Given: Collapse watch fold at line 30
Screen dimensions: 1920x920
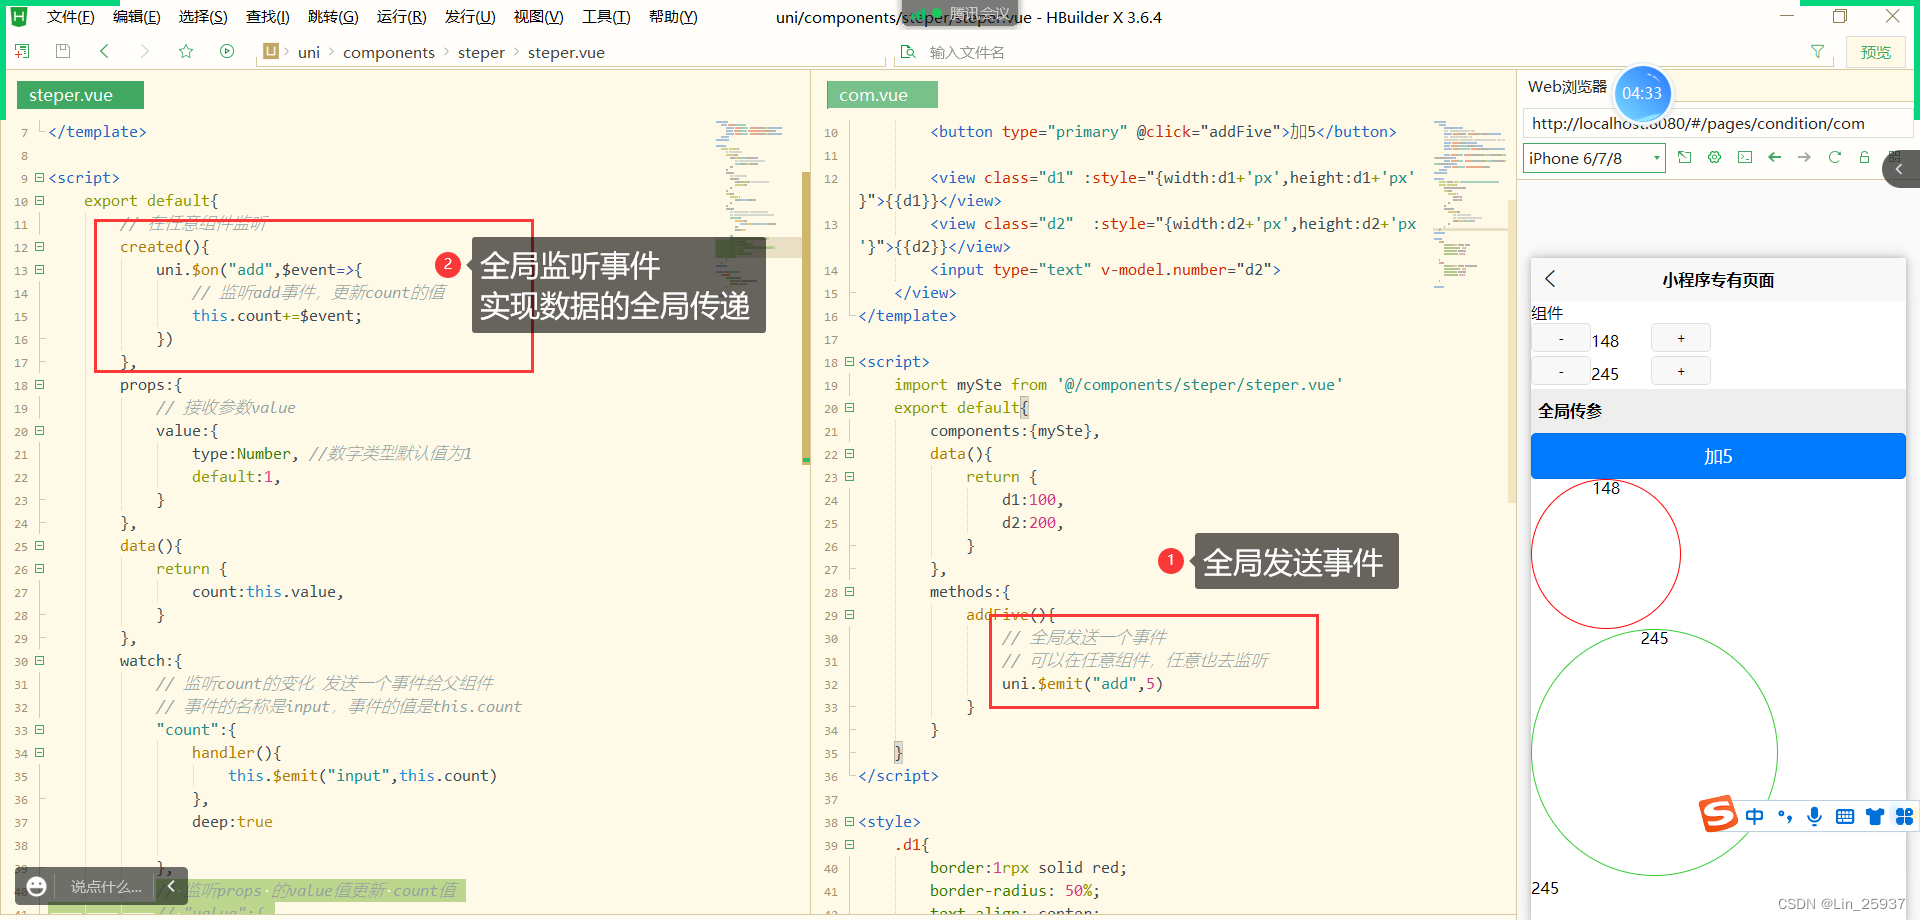Looking at the screenshot, I should point(40,660).
